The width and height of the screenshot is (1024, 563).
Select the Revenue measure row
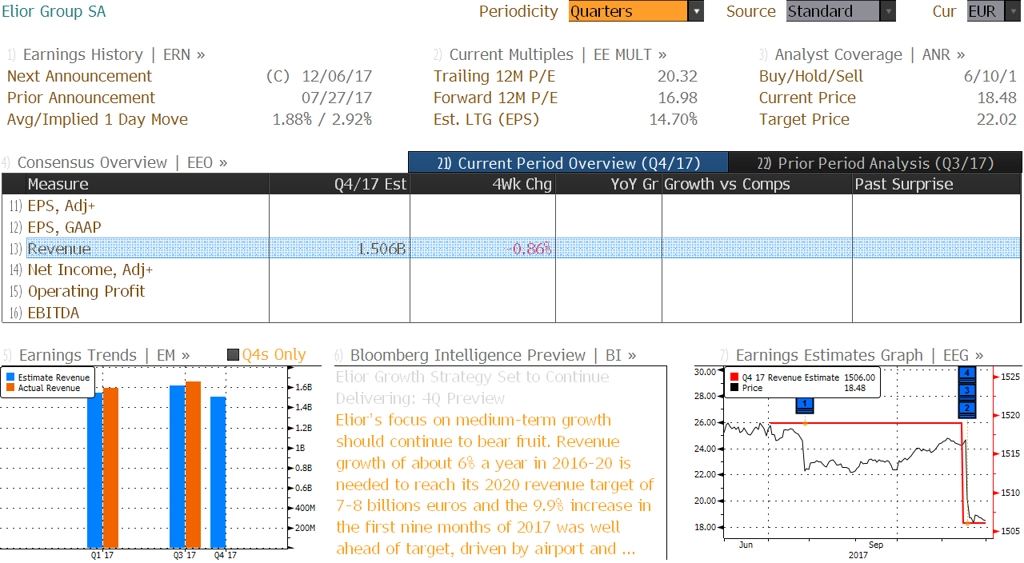tap(511, 248)
